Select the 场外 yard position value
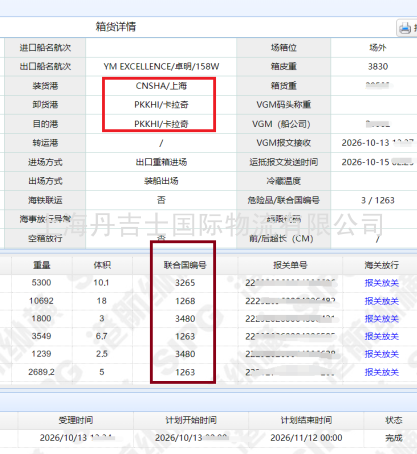 click(x=378, y=48)
